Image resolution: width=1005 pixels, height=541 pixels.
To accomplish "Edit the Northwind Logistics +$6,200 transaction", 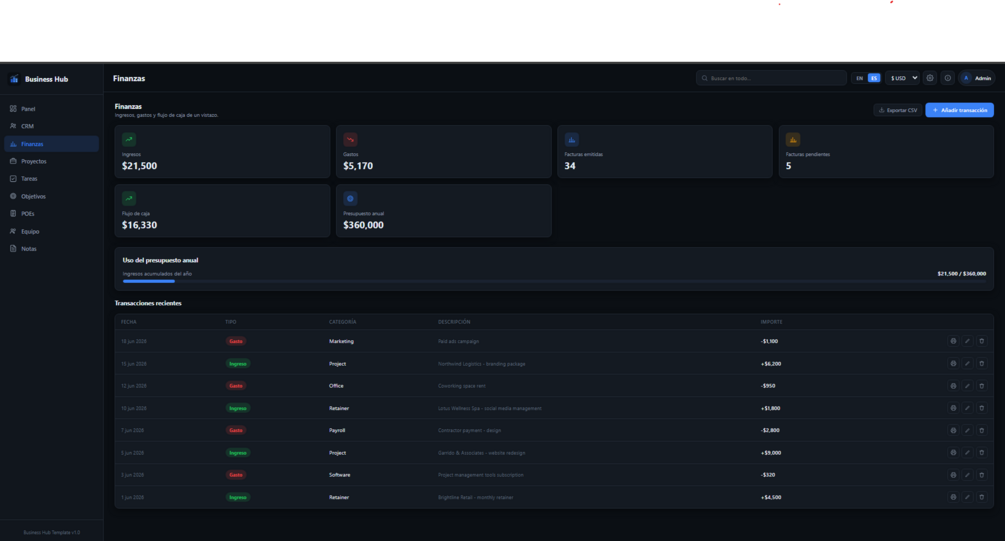I will click(x=967, y=363).
